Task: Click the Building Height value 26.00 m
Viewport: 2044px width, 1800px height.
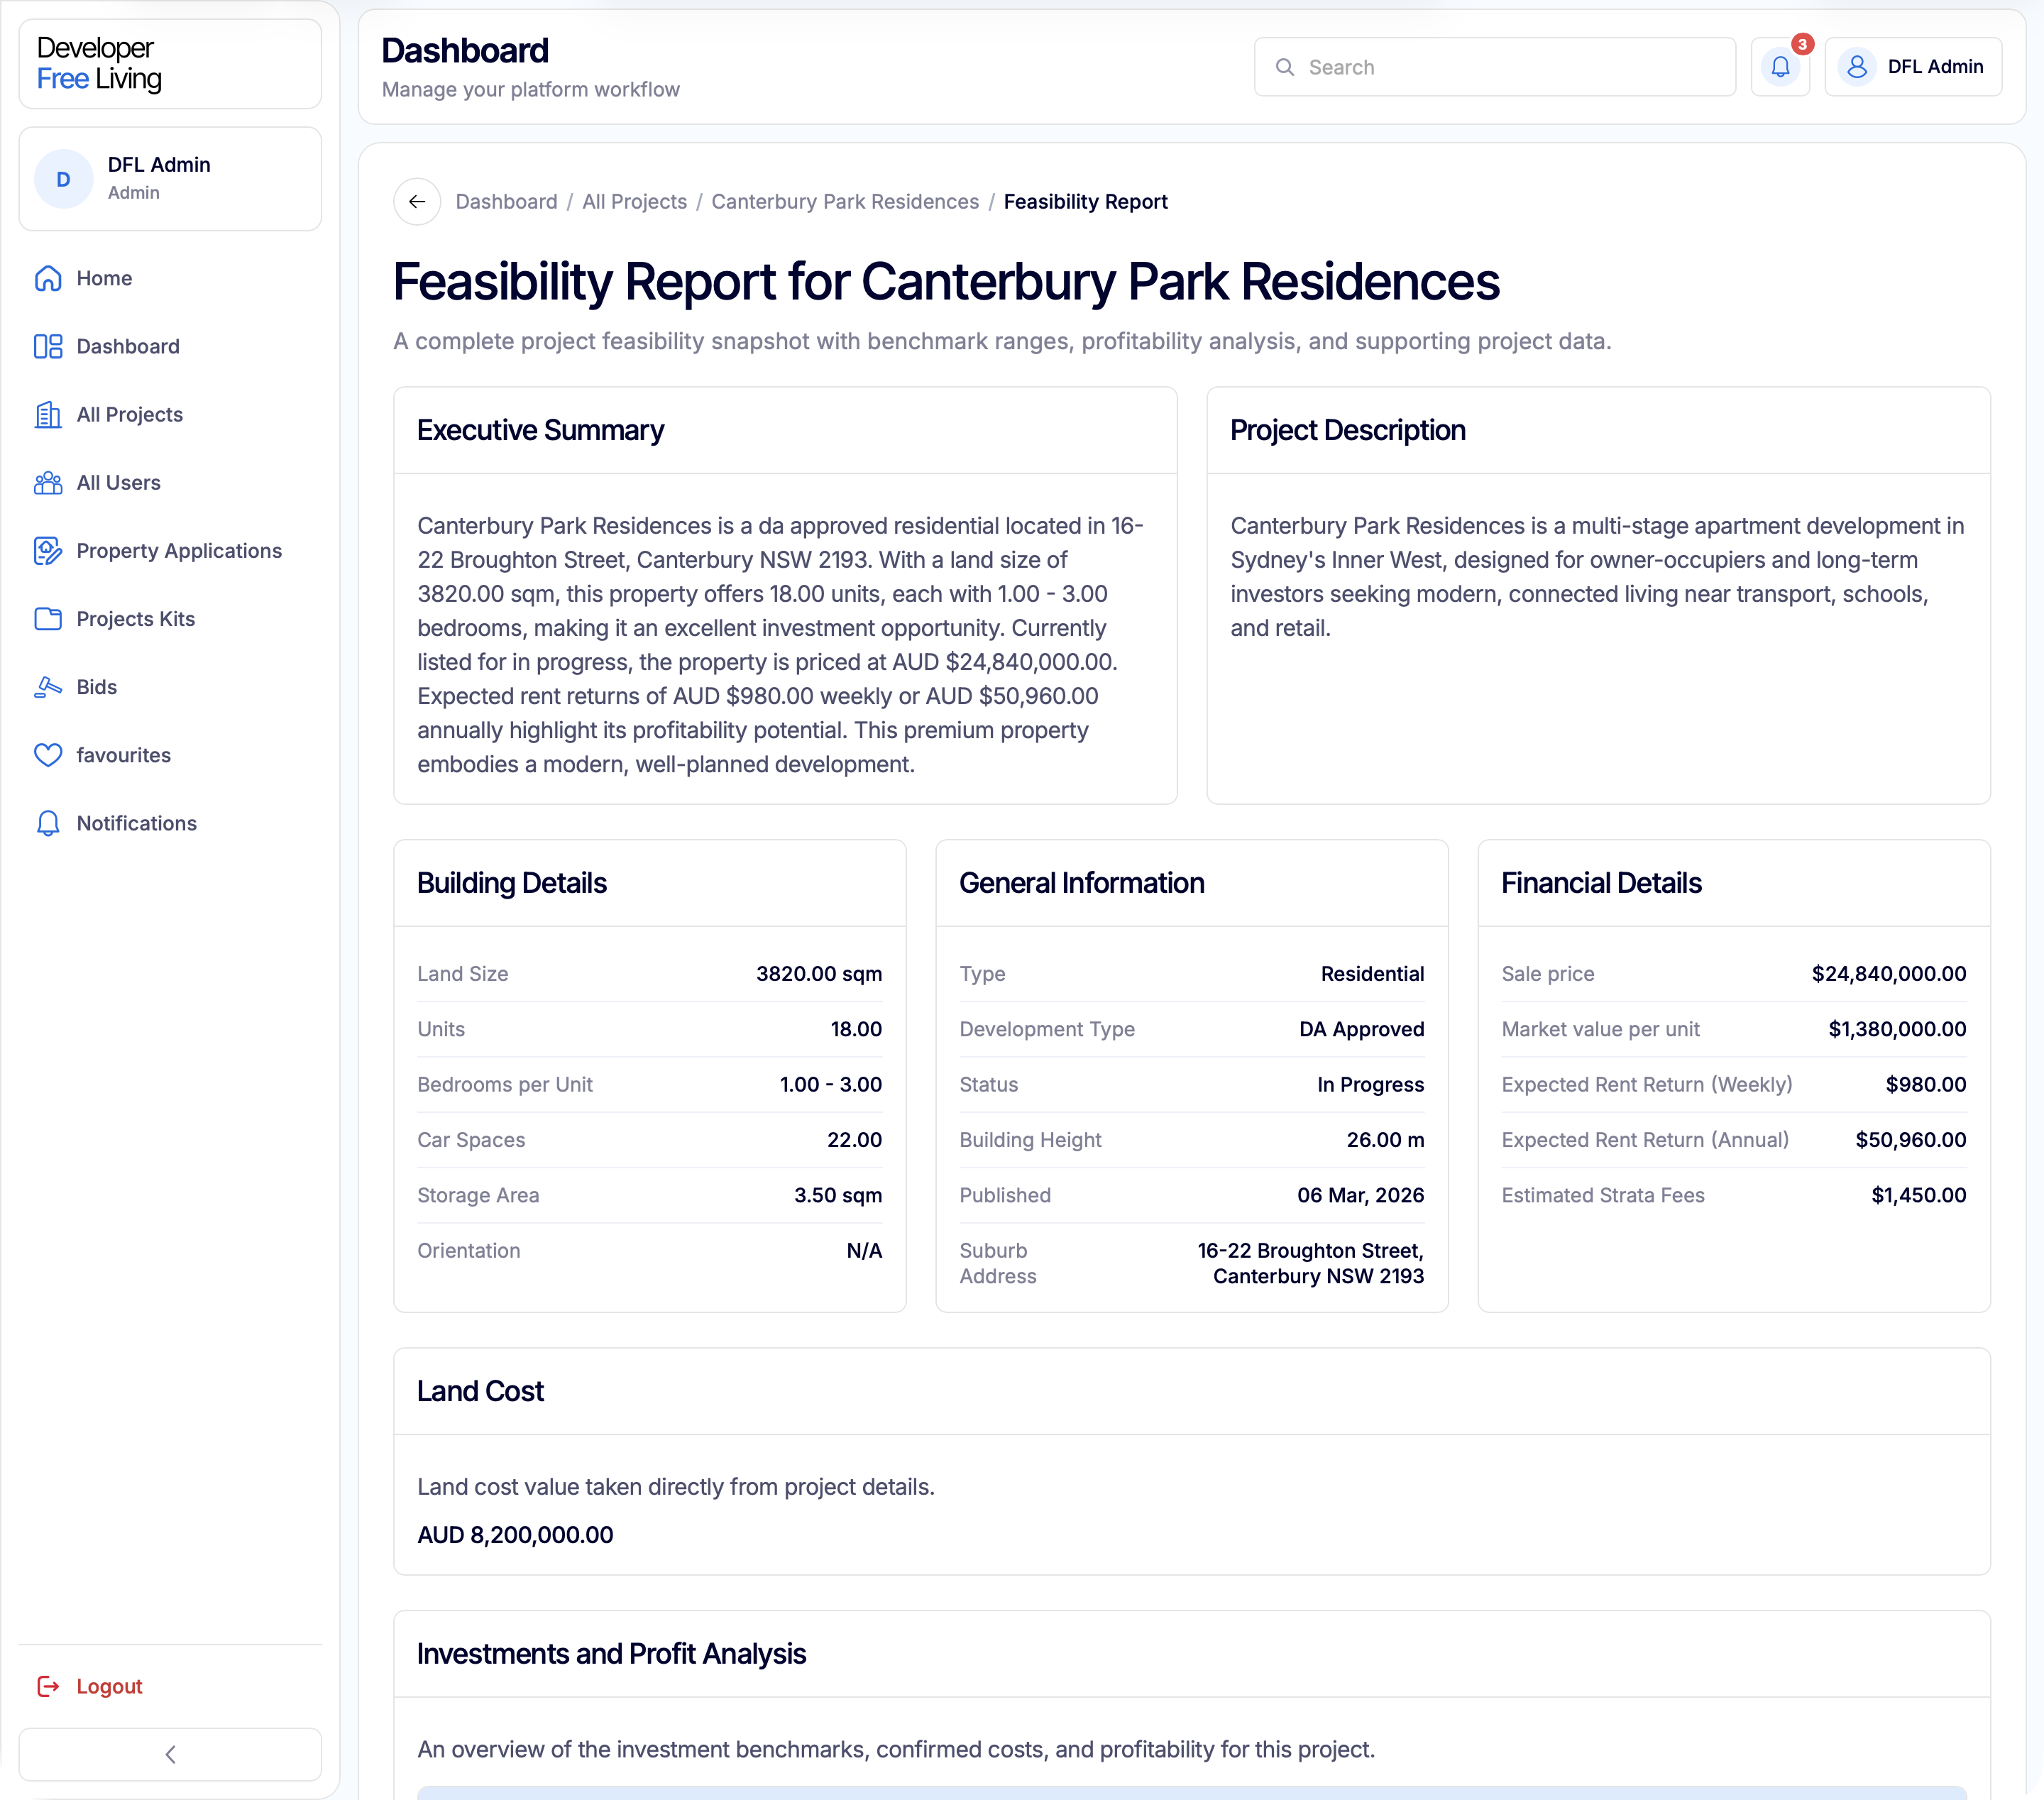Action: 1385,1140
